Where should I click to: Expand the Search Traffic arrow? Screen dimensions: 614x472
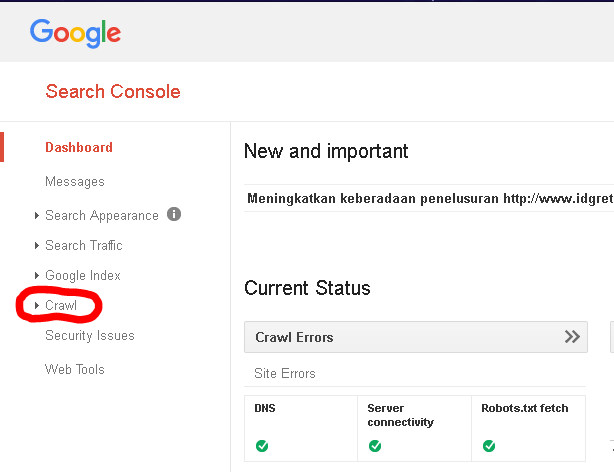[37, 246]
